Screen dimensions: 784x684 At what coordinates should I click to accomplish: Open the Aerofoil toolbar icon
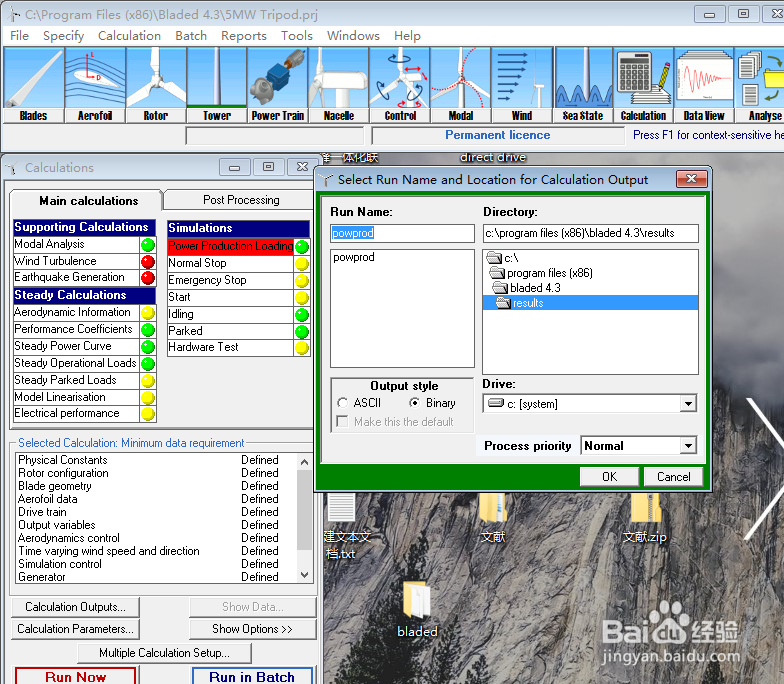(94, 85)
